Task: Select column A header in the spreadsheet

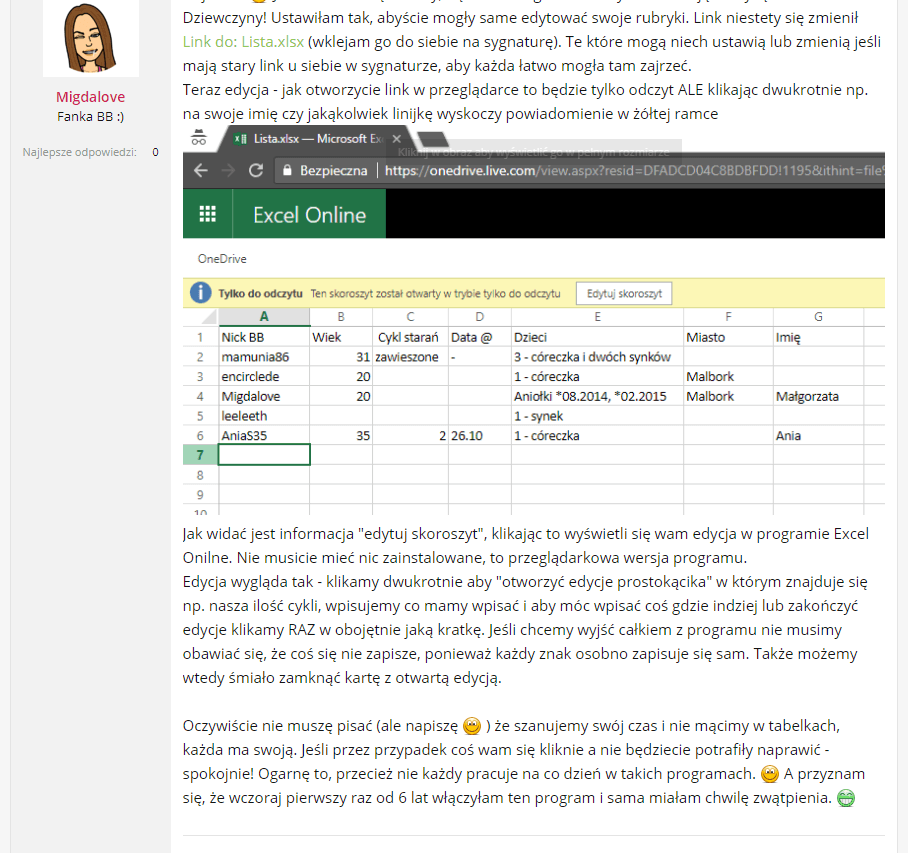Action: click(x=263, y=317)
